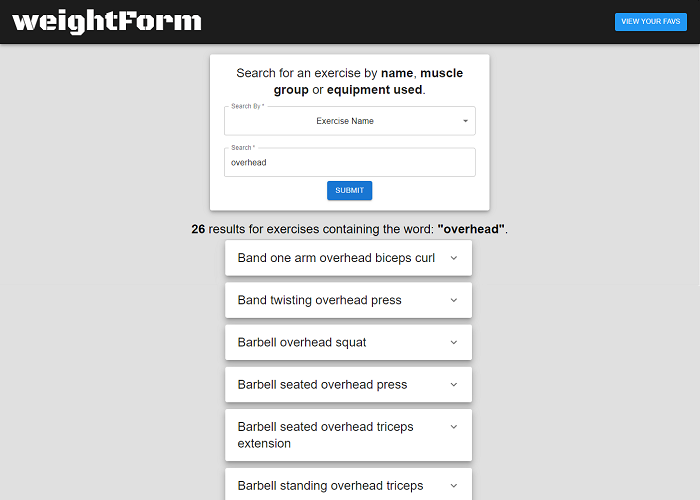The image size is (700, 500).
Task: Expand Band twisting overhead press
Action: point(319,300)
